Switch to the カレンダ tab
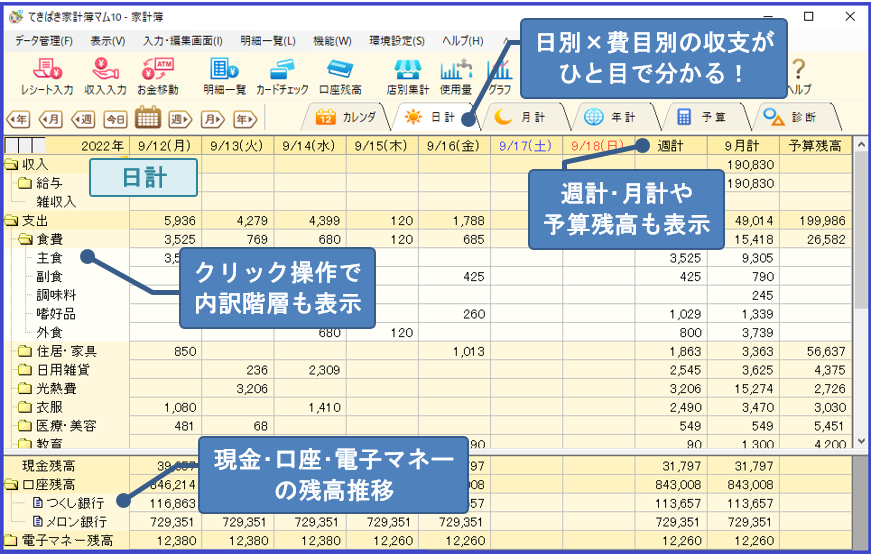The image size is (873, 554). point(346,117)
